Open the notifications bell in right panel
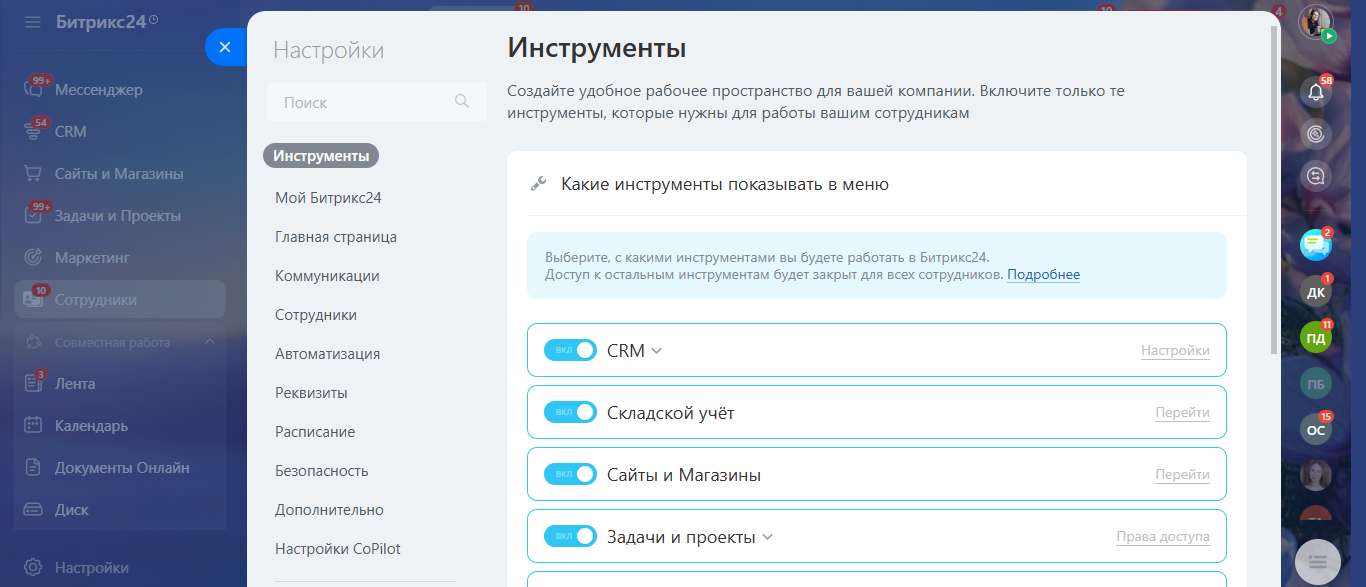This screenshot has width=1366, height=587. 1316,93
